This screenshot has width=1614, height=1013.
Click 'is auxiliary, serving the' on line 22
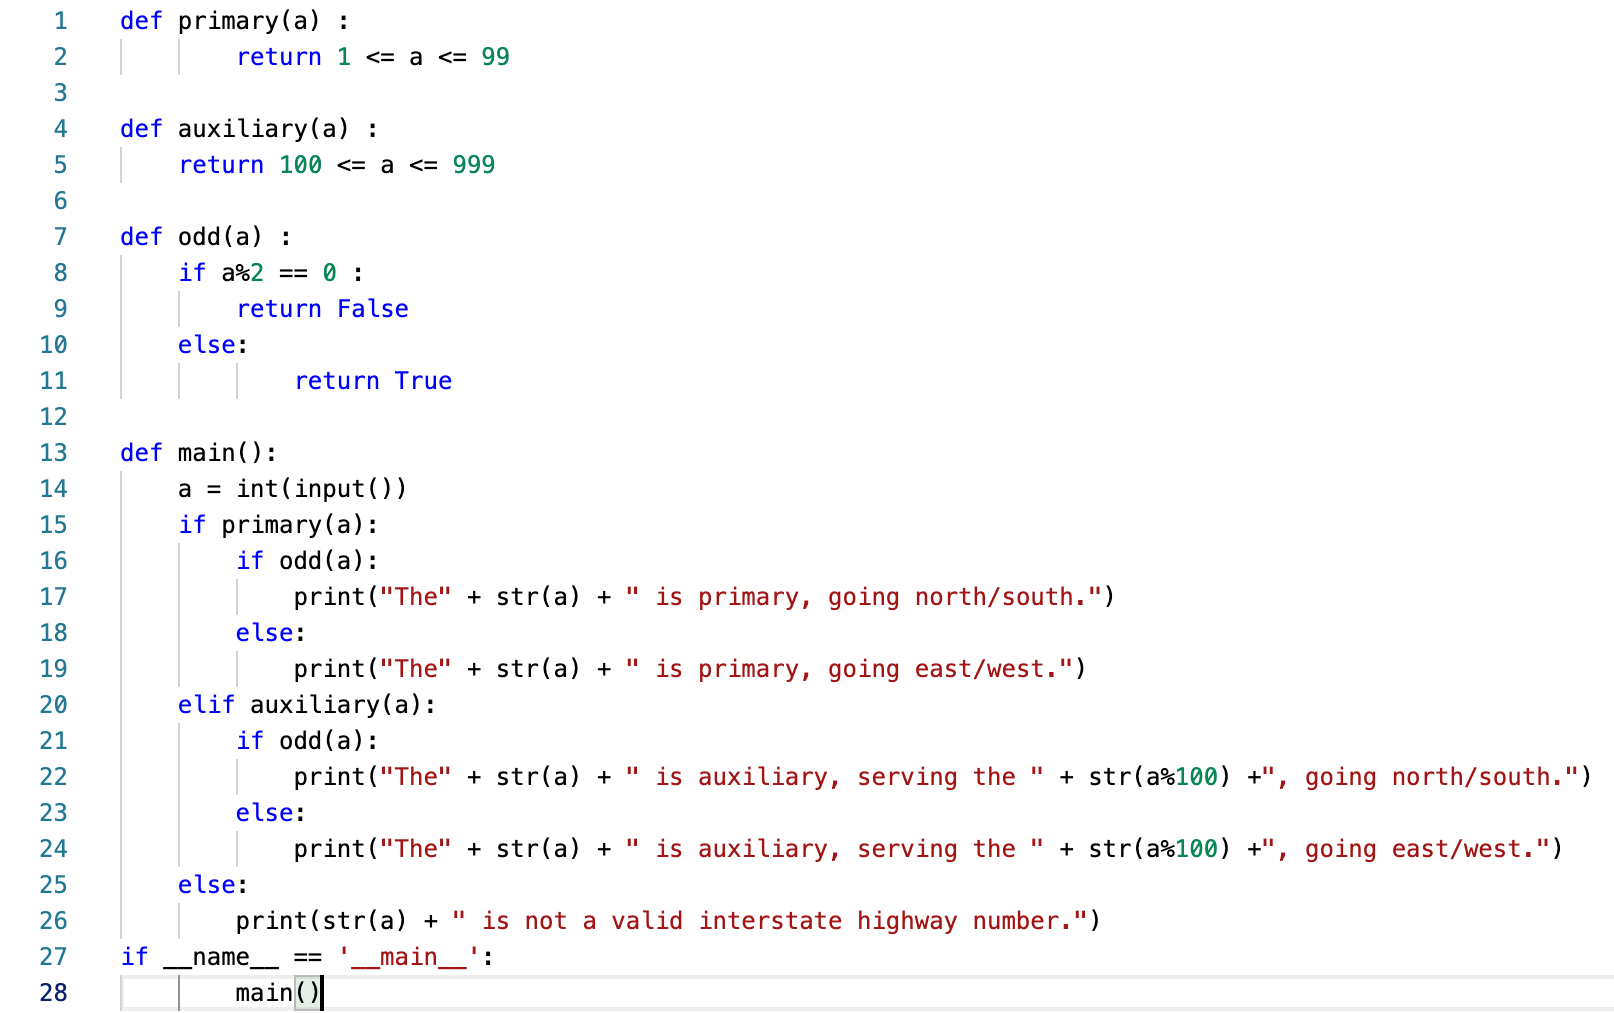coord(835,777)
